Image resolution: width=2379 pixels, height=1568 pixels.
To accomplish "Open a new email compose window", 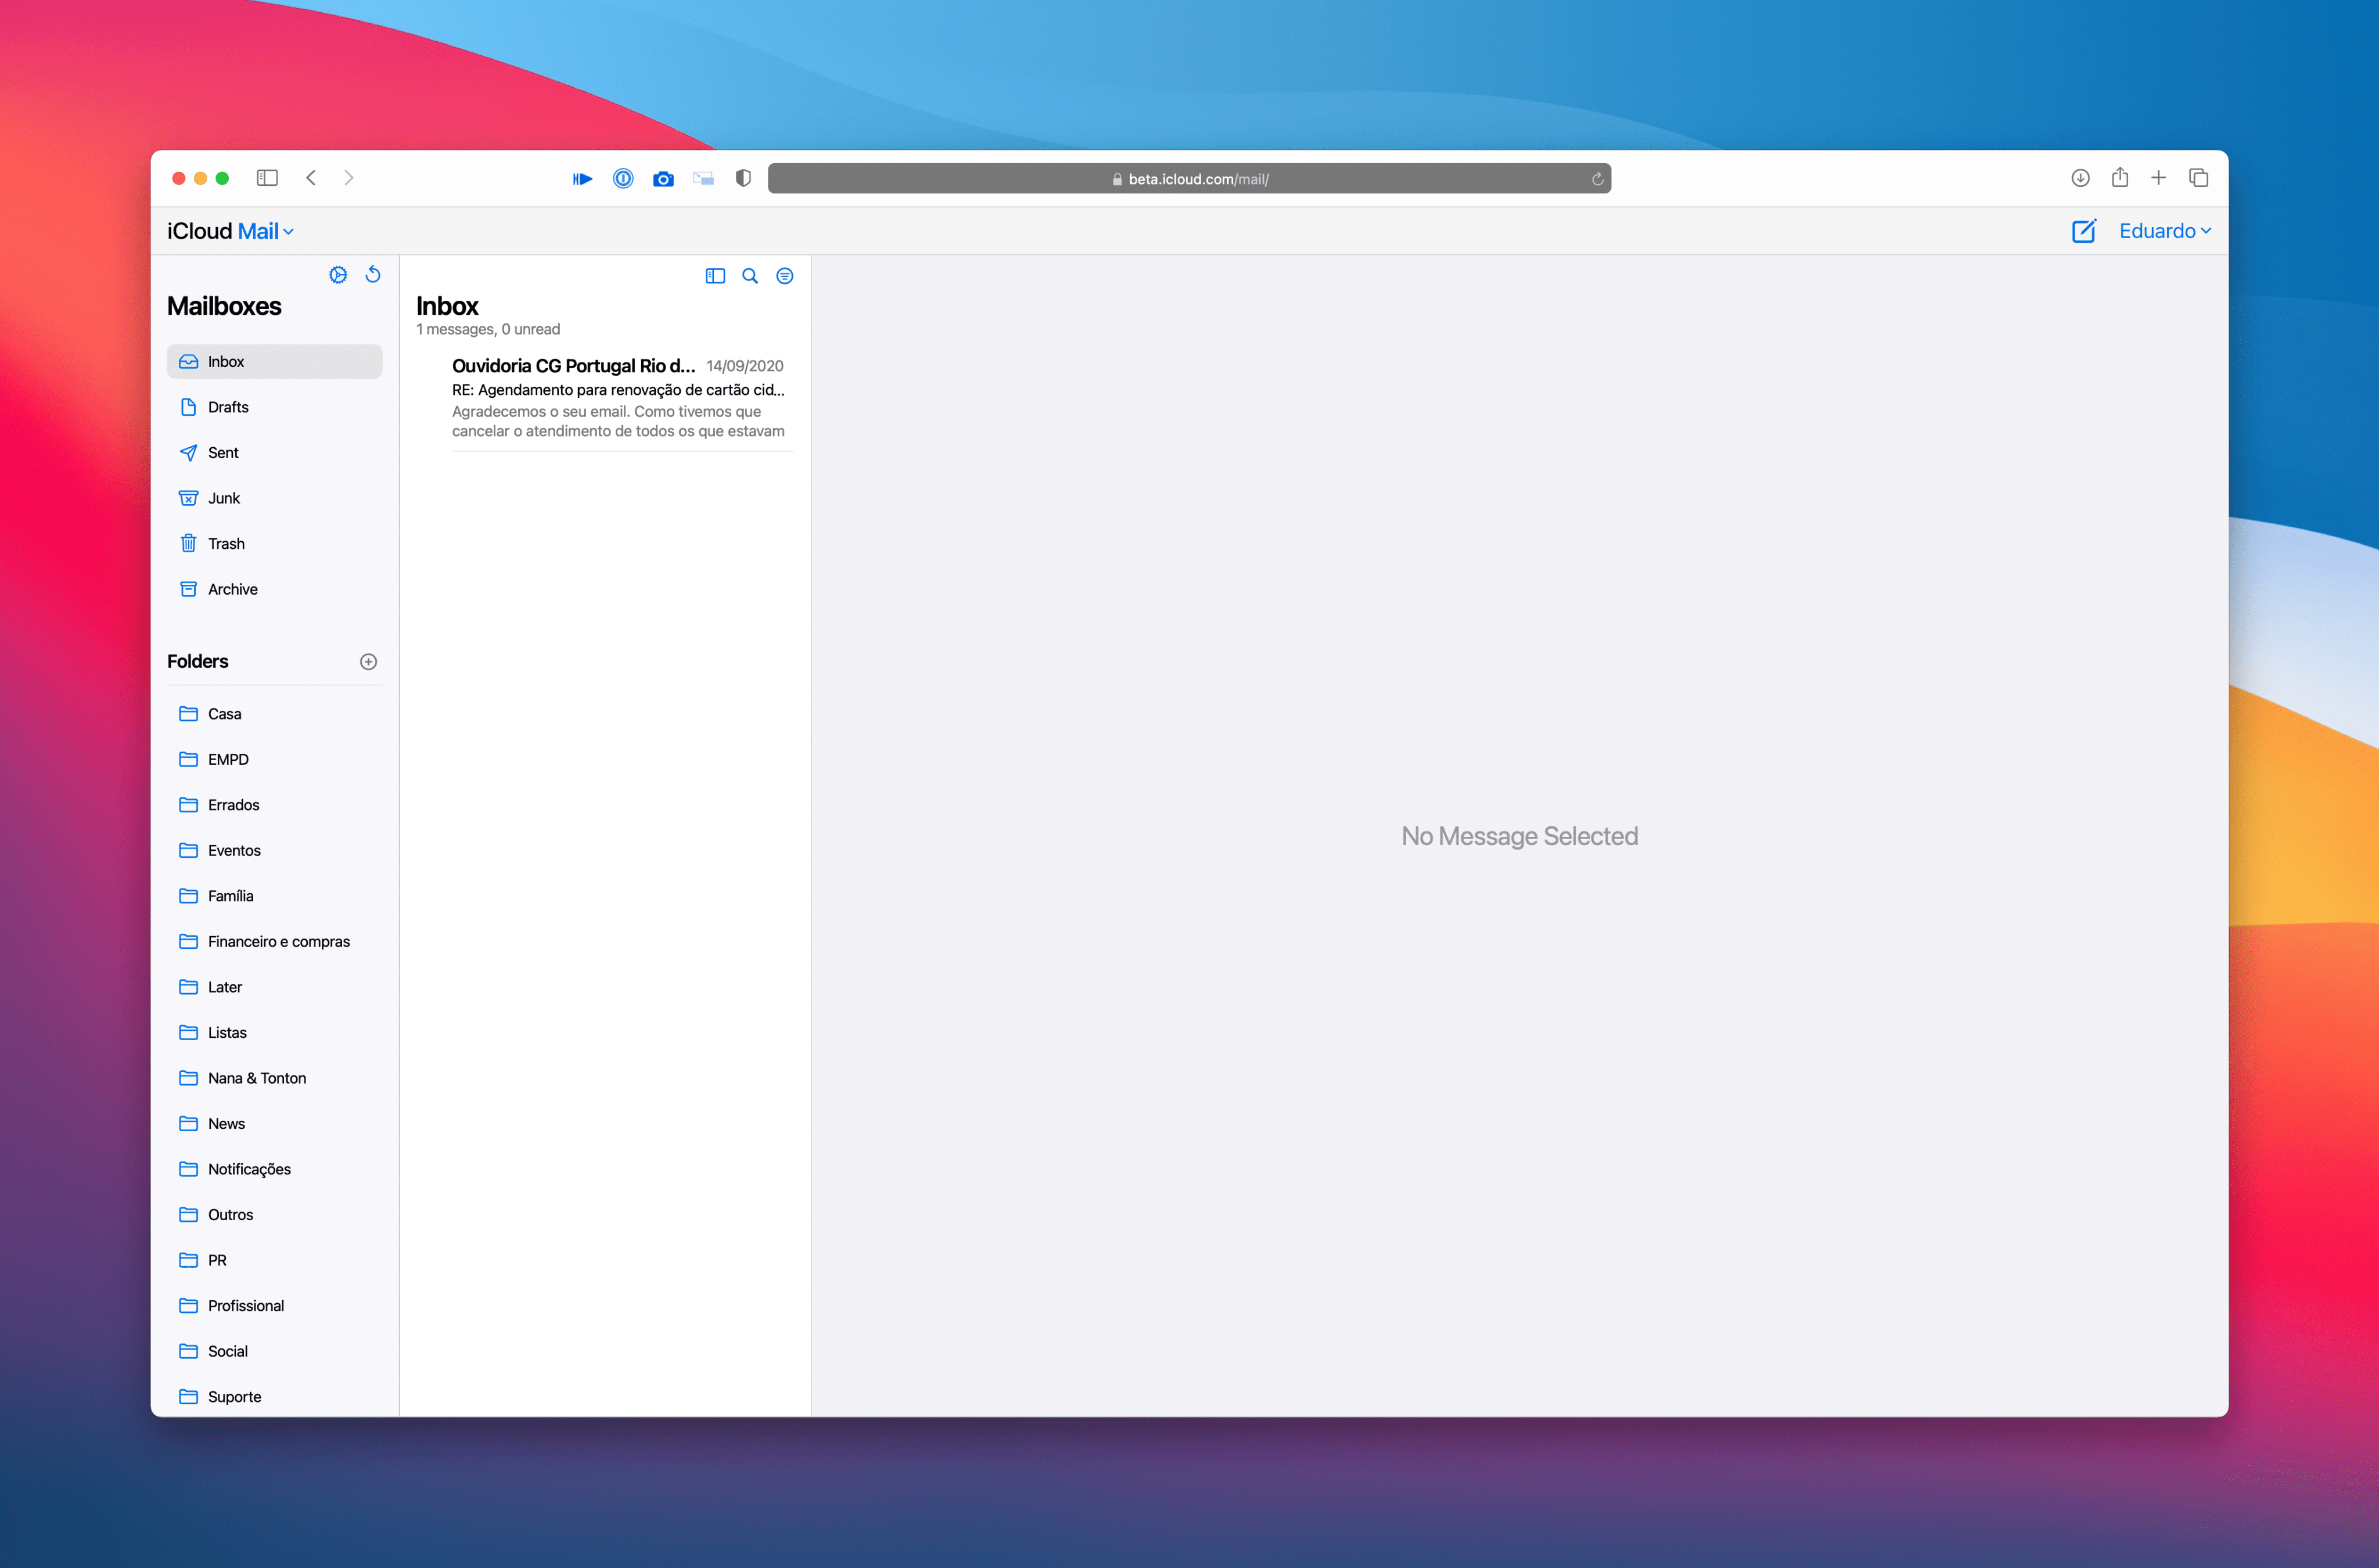I will [2084, 231].
